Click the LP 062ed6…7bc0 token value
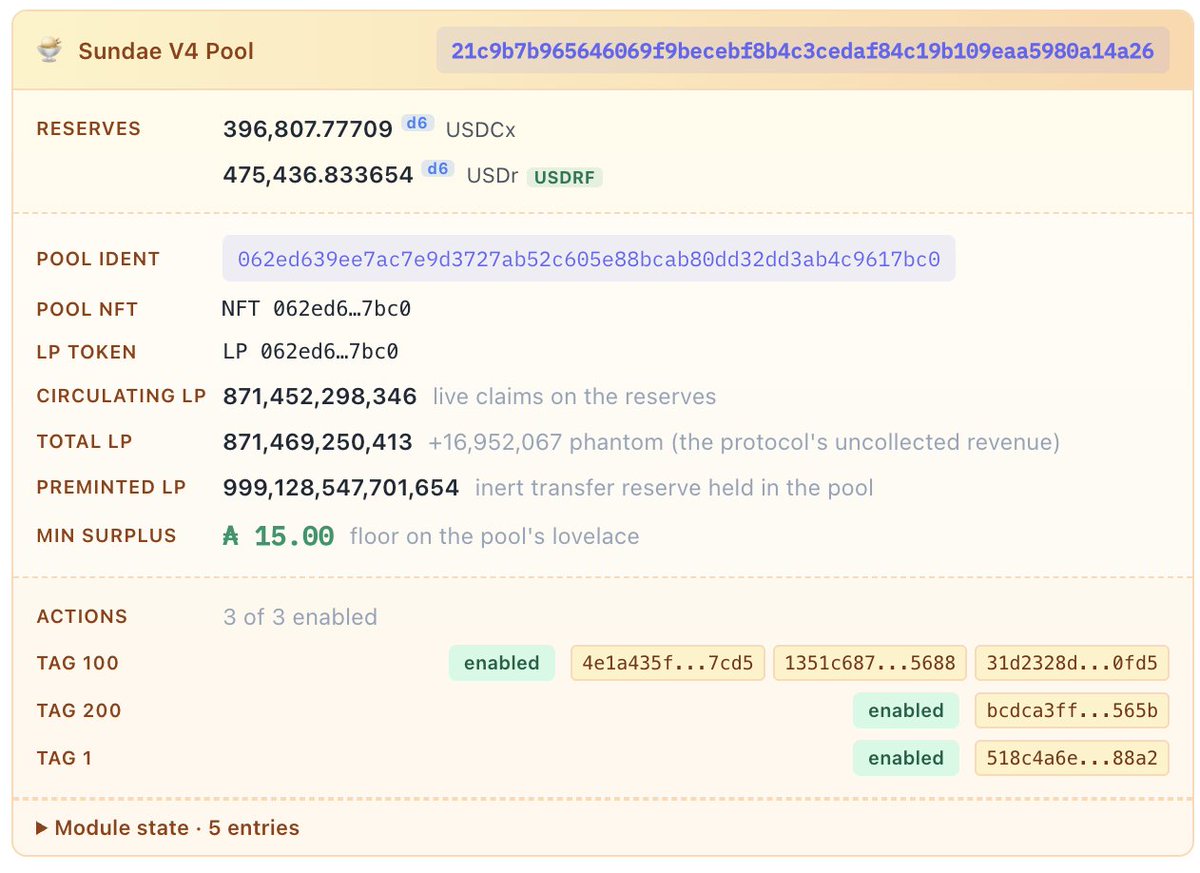The image size is (1200, 873). click(310, 352)
